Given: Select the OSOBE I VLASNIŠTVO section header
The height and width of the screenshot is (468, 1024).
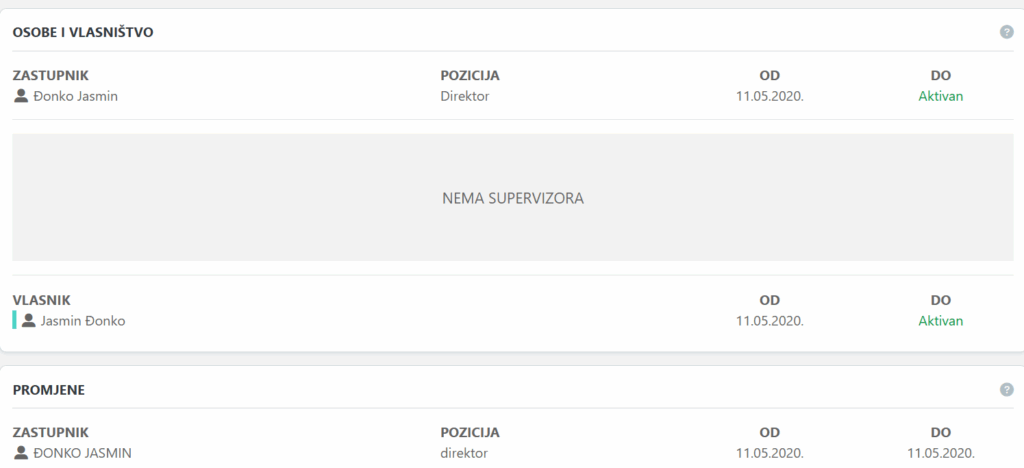Looking at the screenshot, I should pos(82,32).
